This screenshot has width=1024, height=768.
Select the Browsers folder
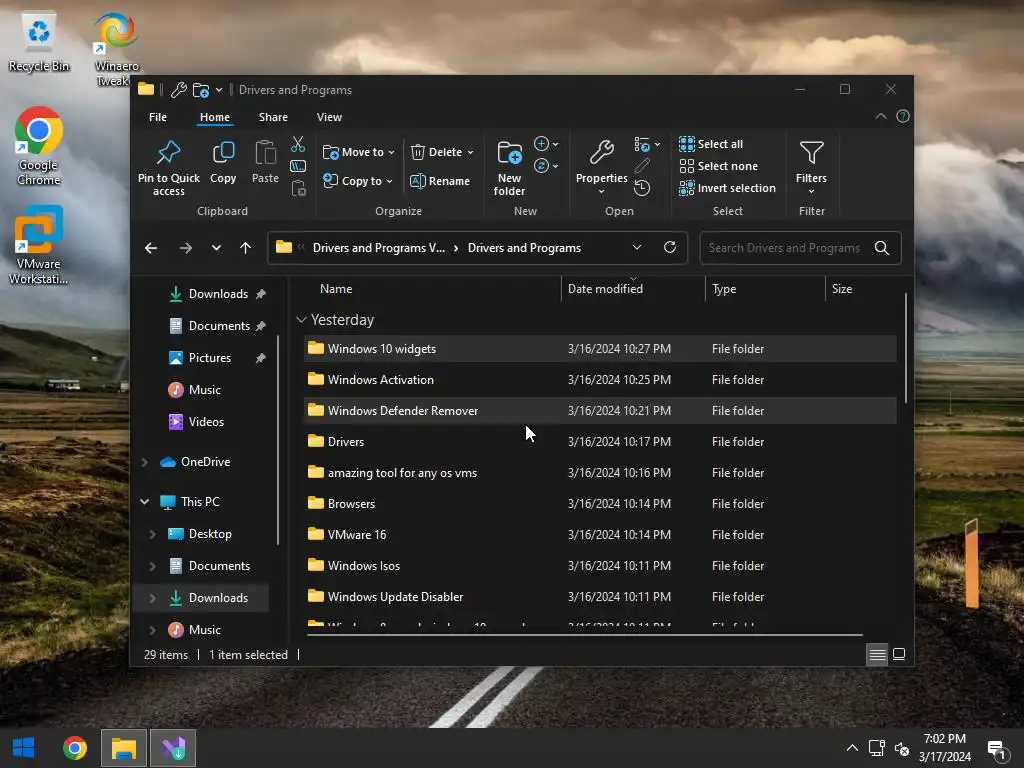pyautogui.click(x=600, y=504)
